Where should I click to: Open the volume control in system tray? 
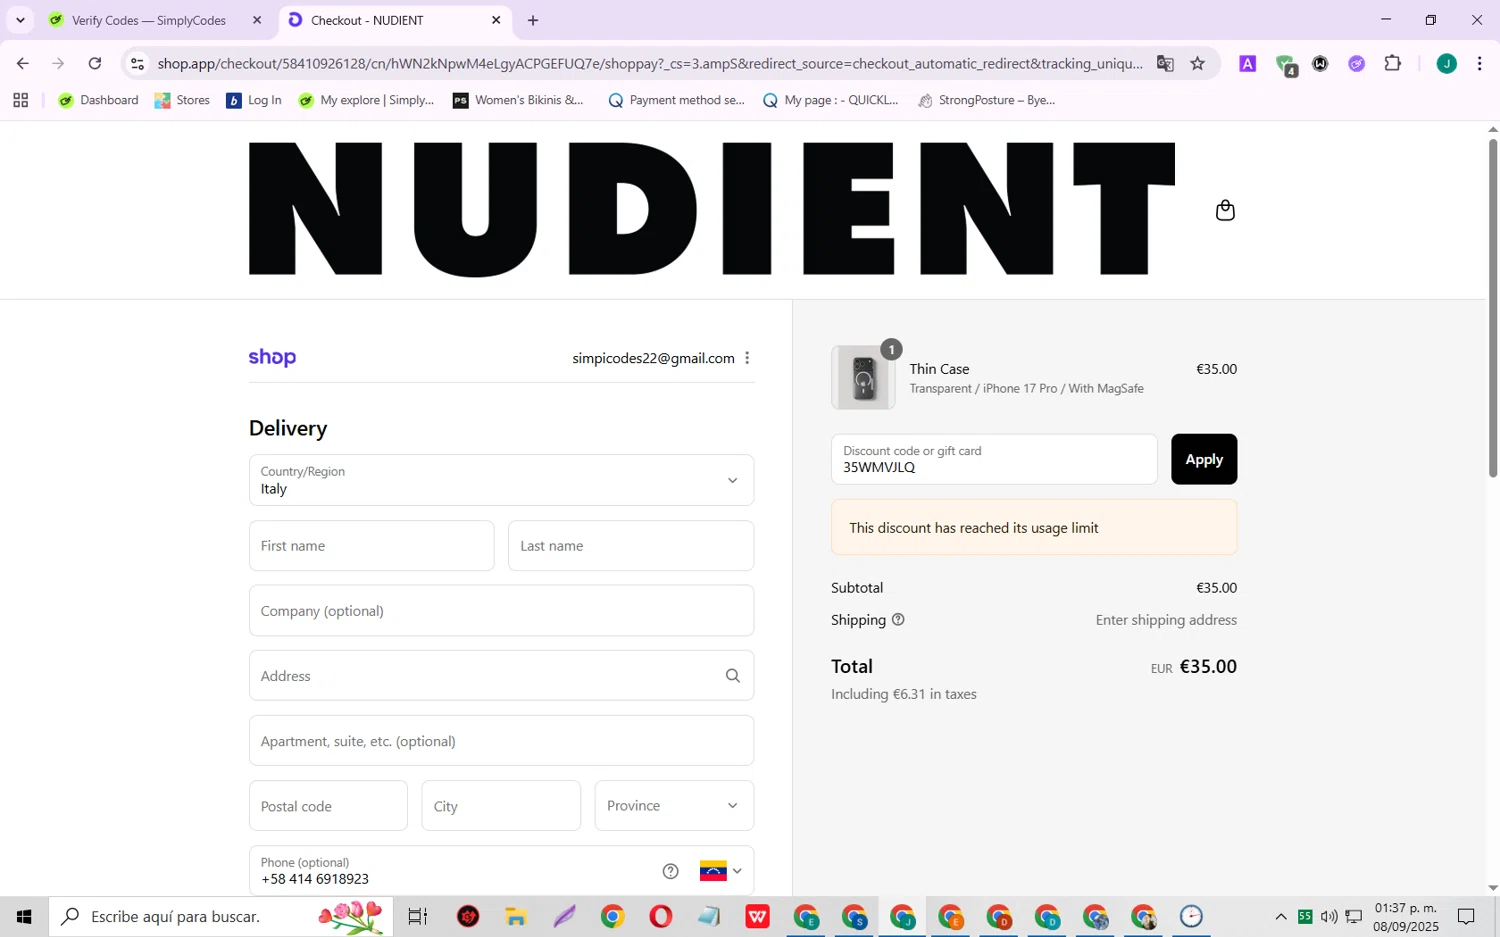(1329, 916)
